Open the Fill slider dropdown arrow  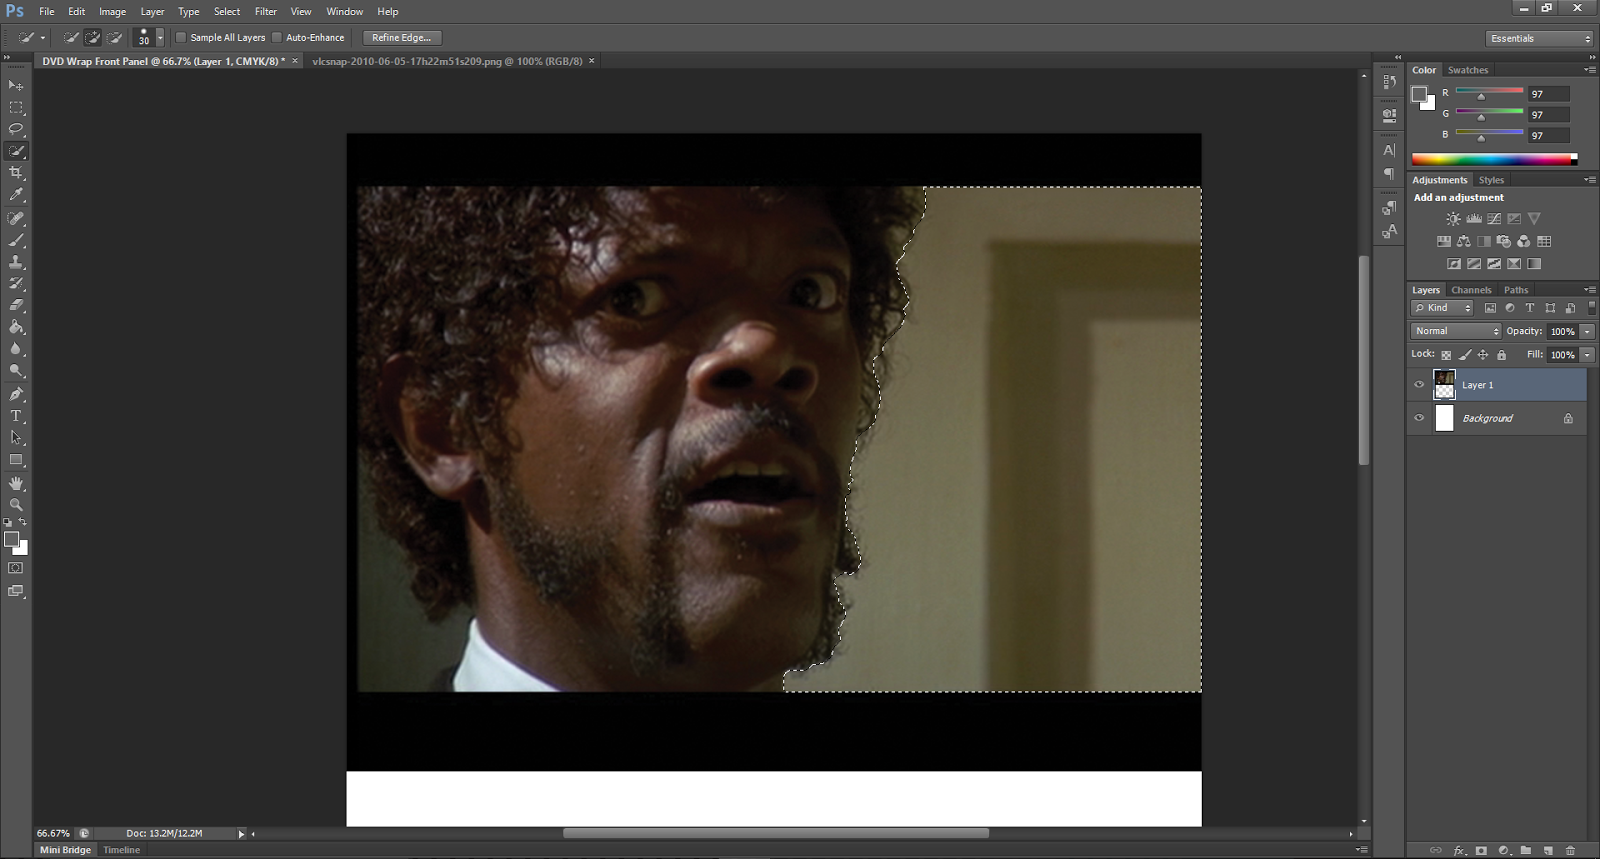(1587, 355)
